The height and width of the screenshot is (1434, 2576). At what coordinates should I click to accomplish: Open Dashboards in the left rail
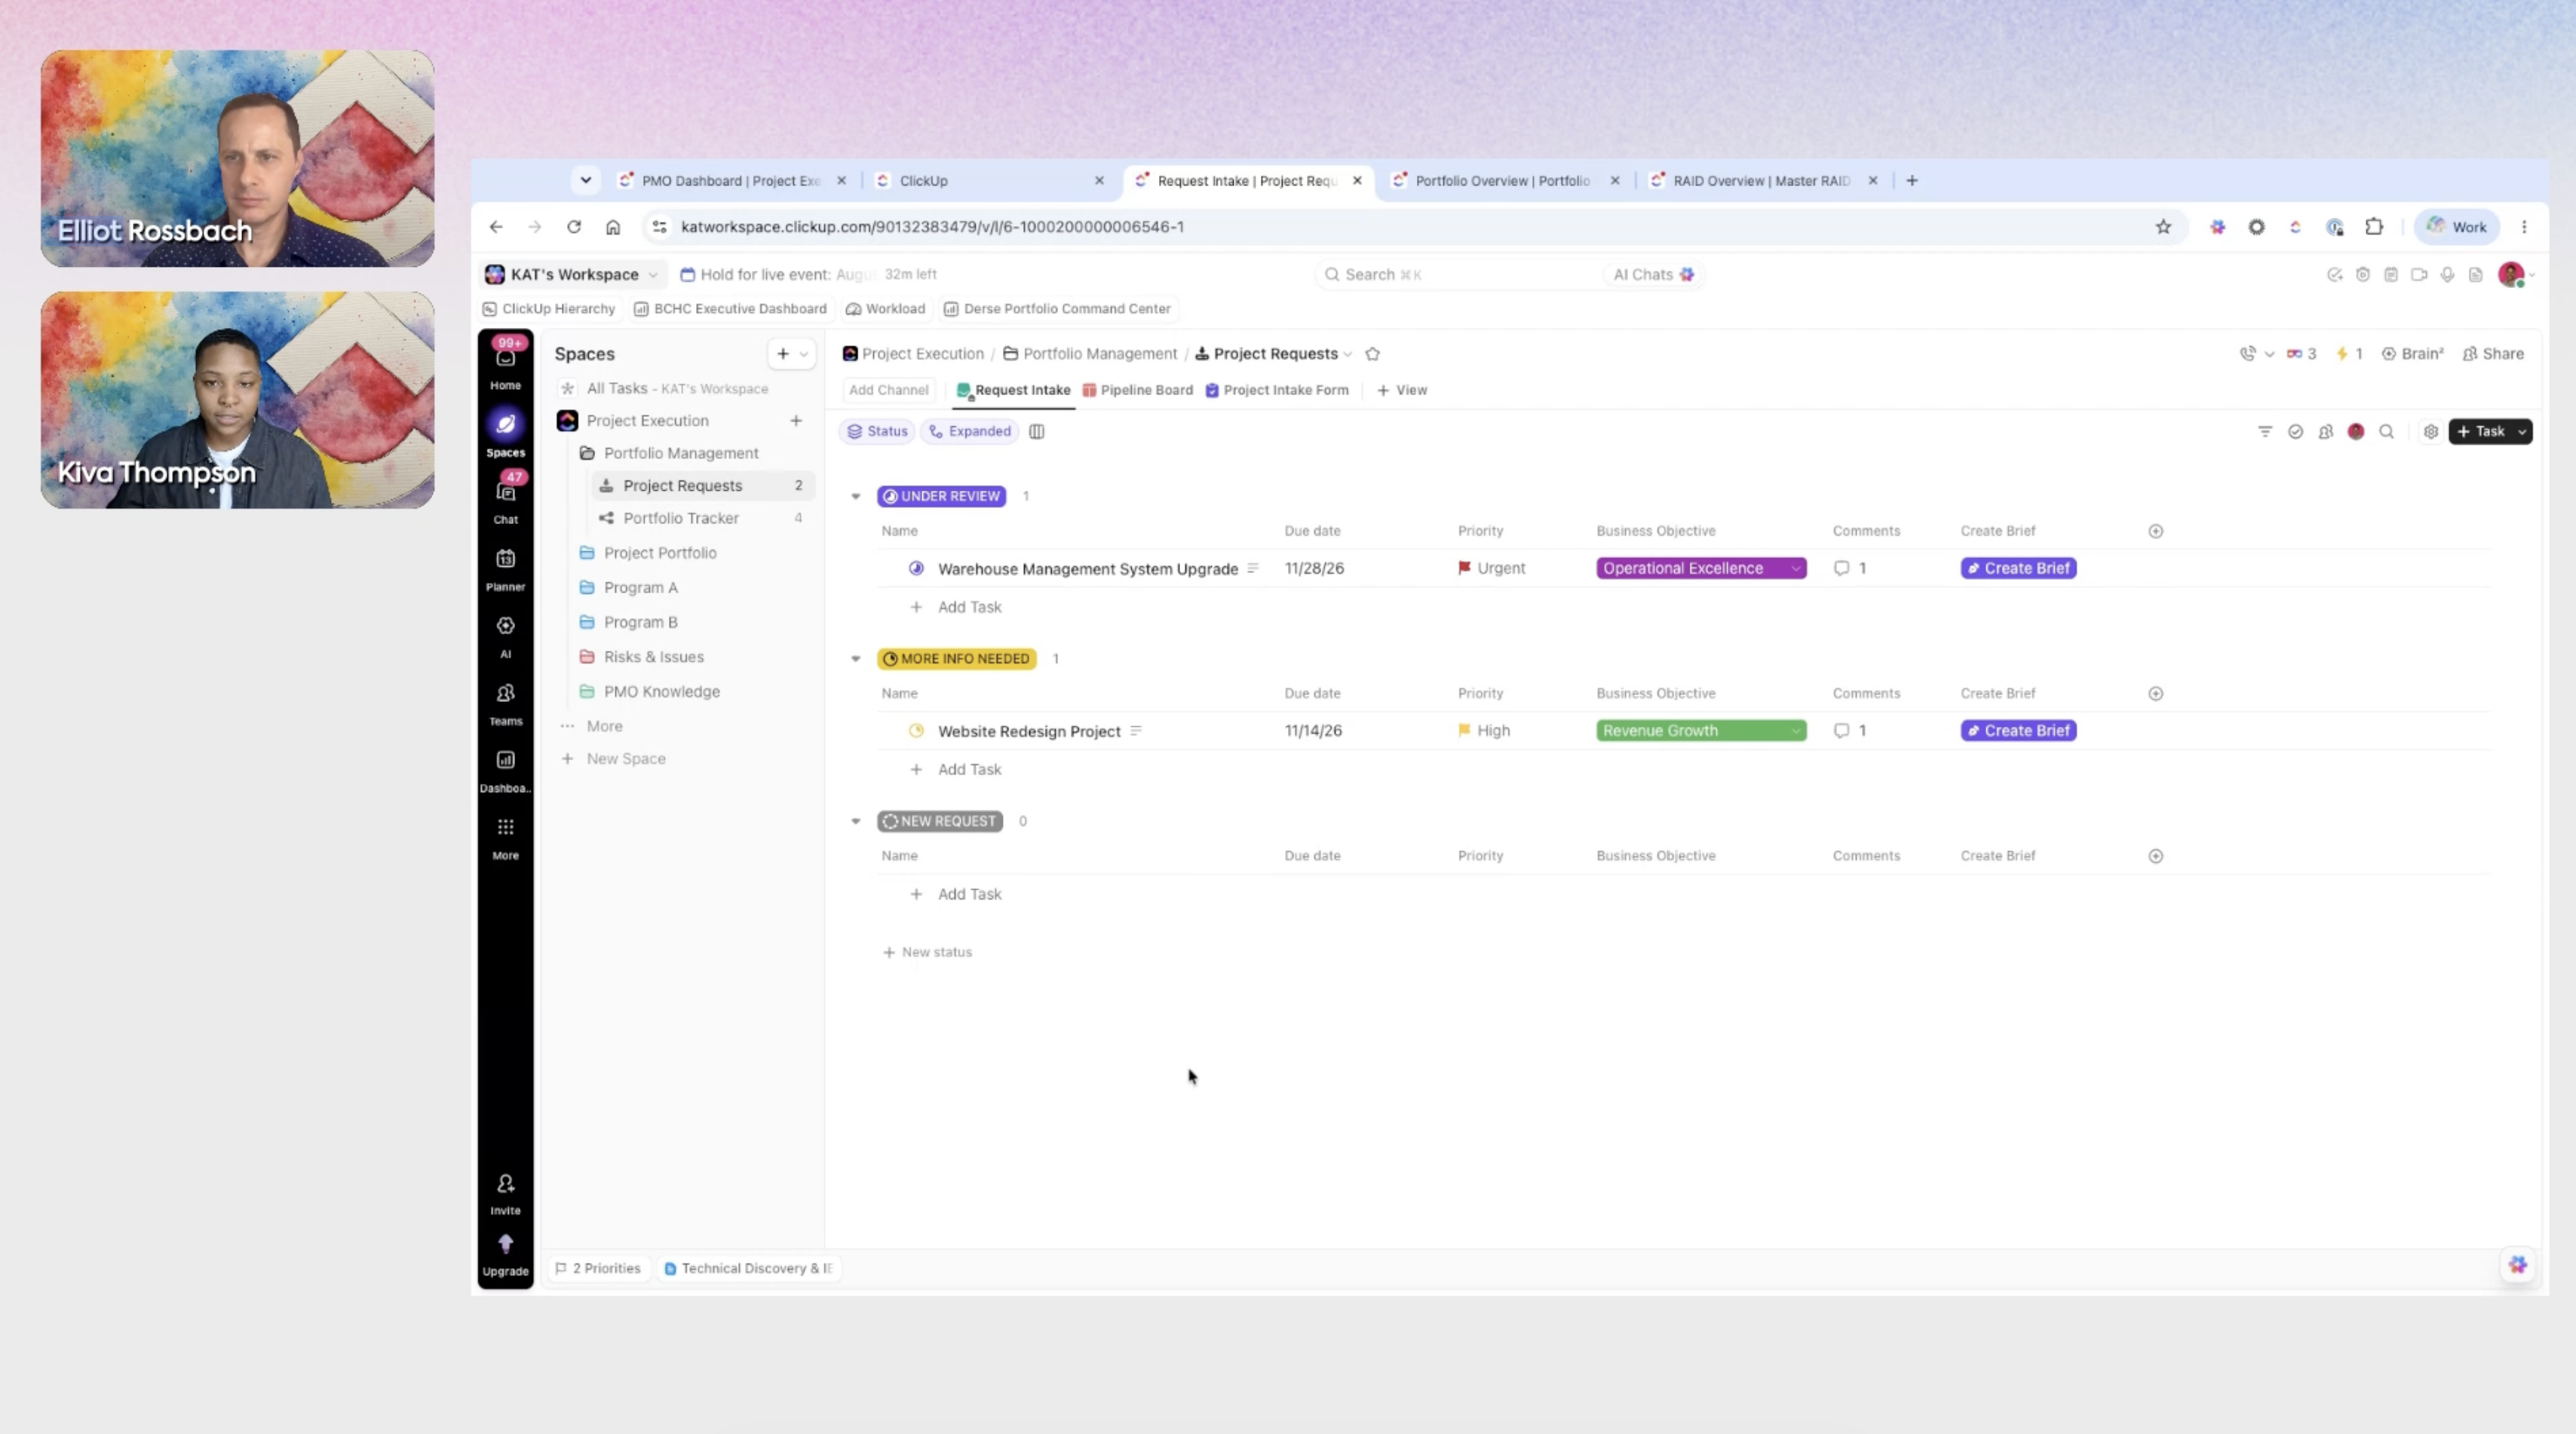(x=505, y=760)
